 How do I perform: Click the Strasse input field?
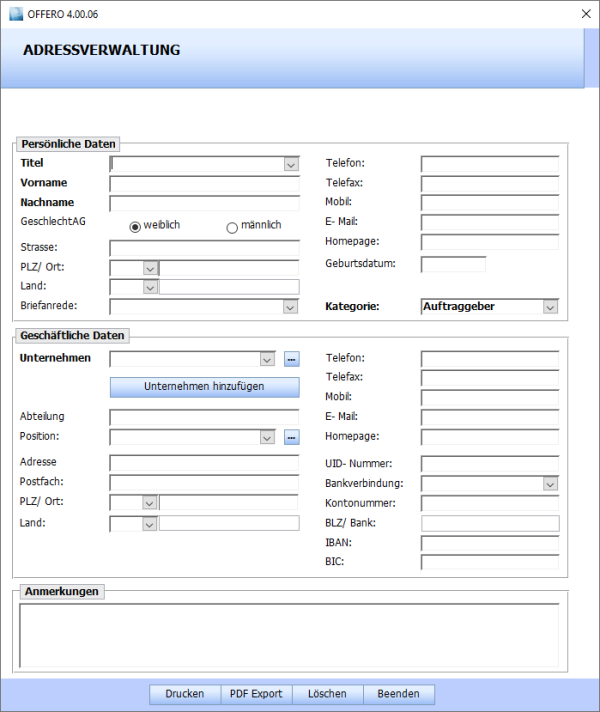pyautogui.click(x=204, y=248)
